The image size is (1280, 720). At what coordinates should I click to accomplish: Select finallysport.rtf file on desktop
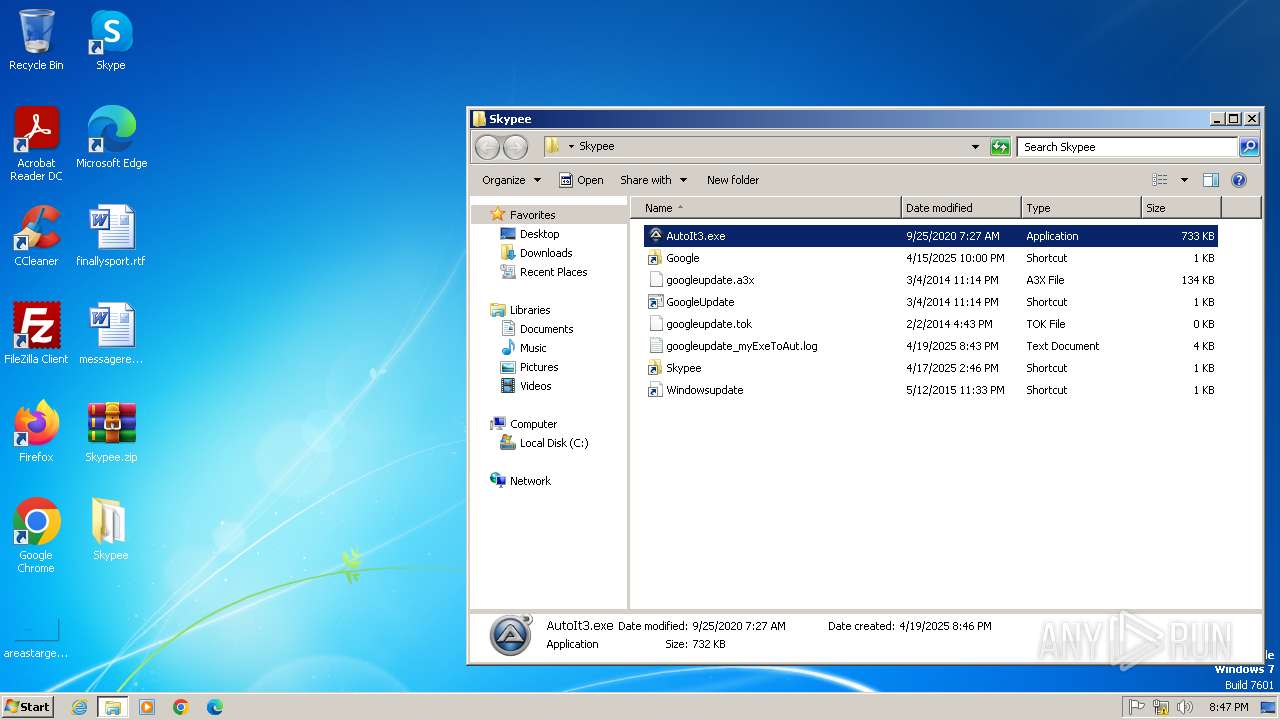coord(111,236)
